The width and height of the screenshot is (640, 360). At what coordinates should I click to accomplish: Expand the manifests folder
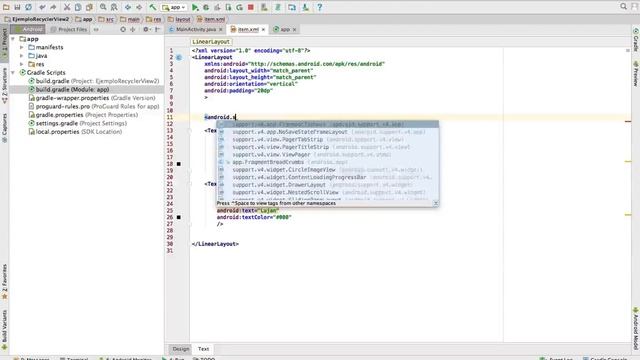[22, 47]
